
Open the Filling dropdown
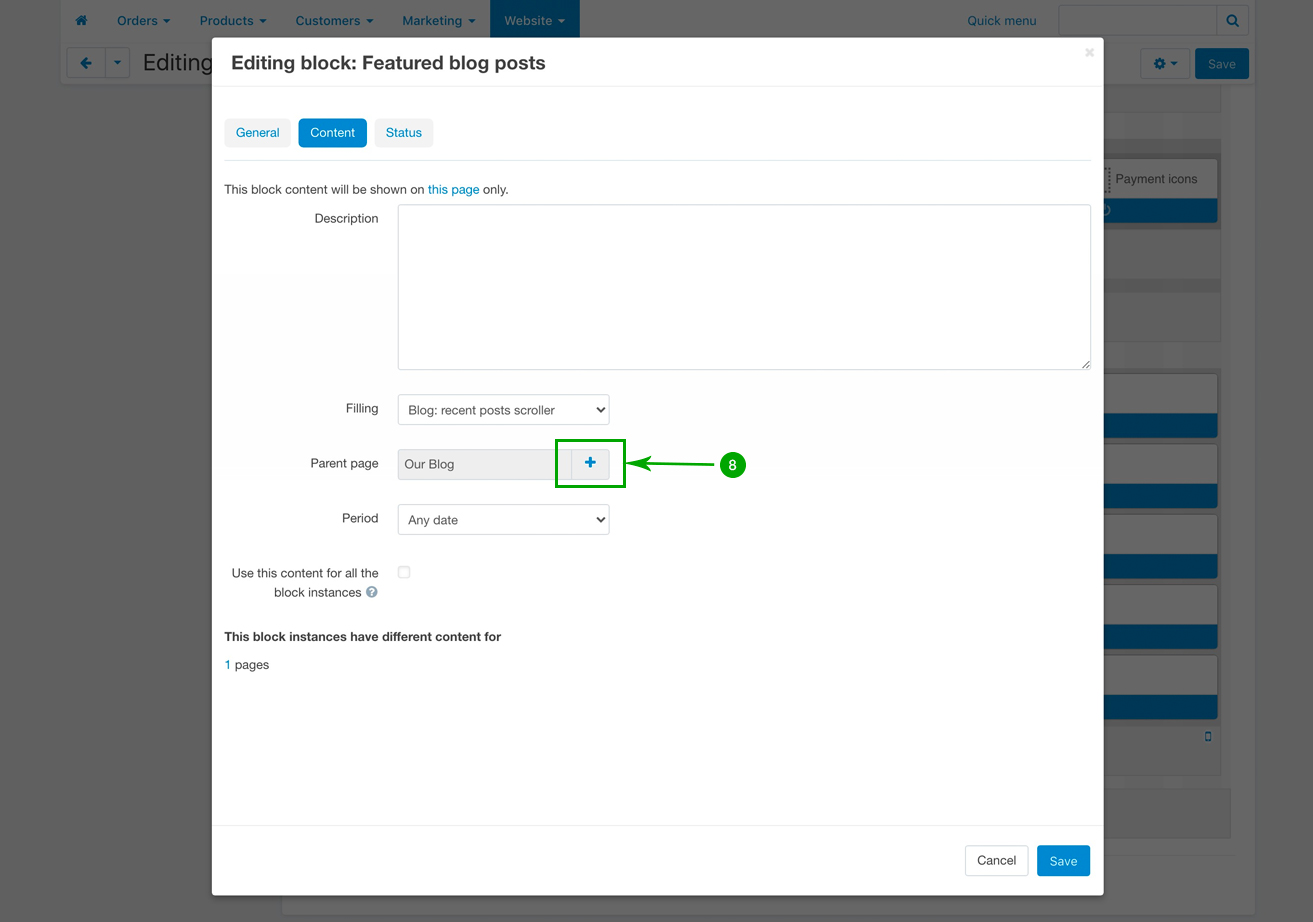[x=503, y=410]
